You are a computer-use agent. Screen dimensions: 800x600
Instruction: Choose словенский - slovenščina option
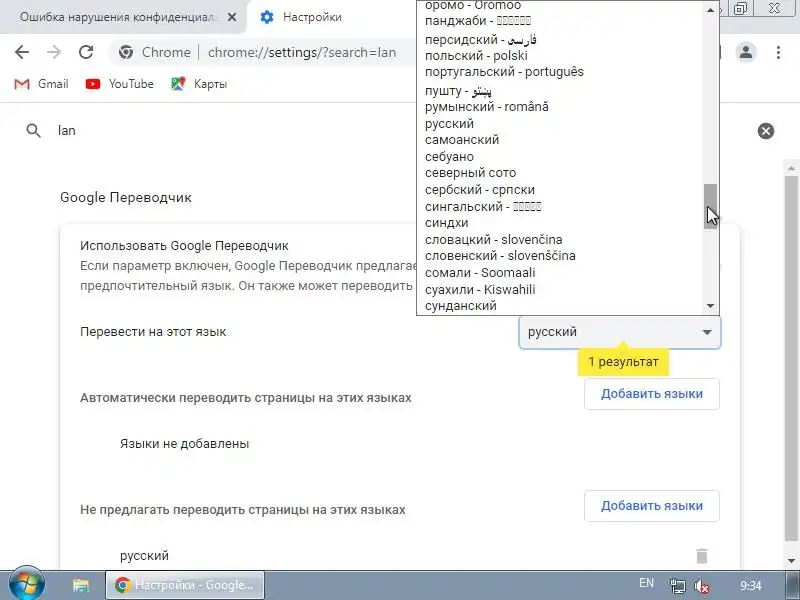[x=560, y=256]
